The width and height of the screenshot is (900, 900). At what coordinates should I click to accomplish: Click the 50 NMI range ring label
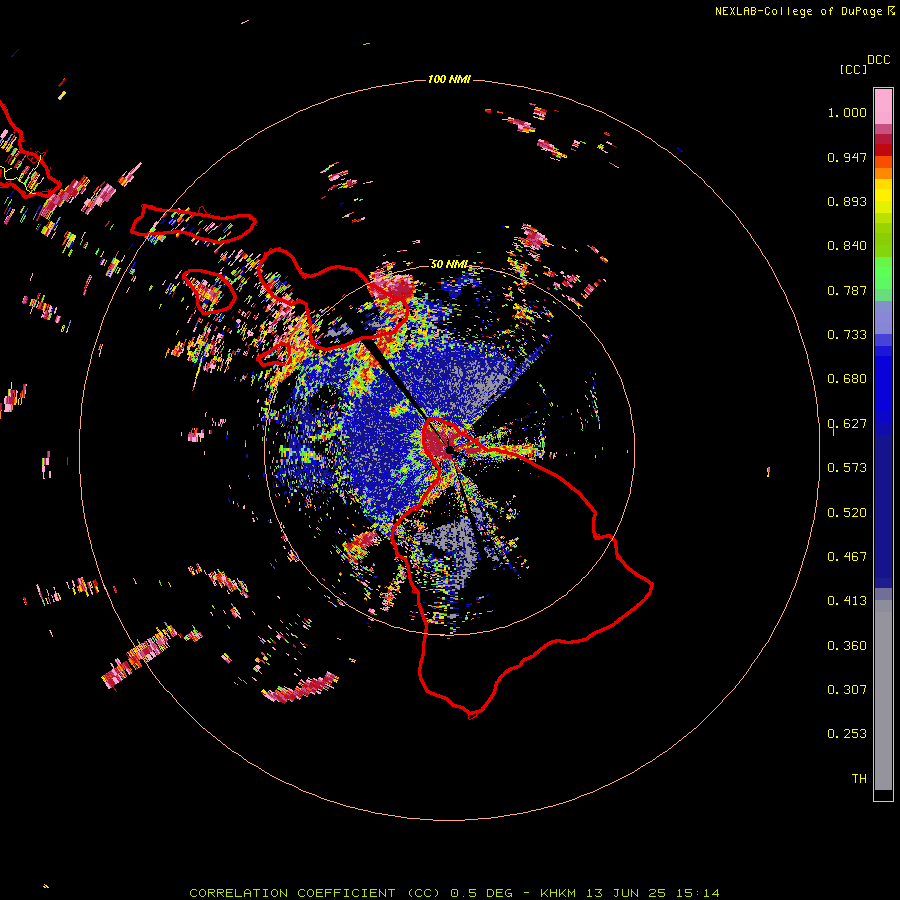pos(449,264)
